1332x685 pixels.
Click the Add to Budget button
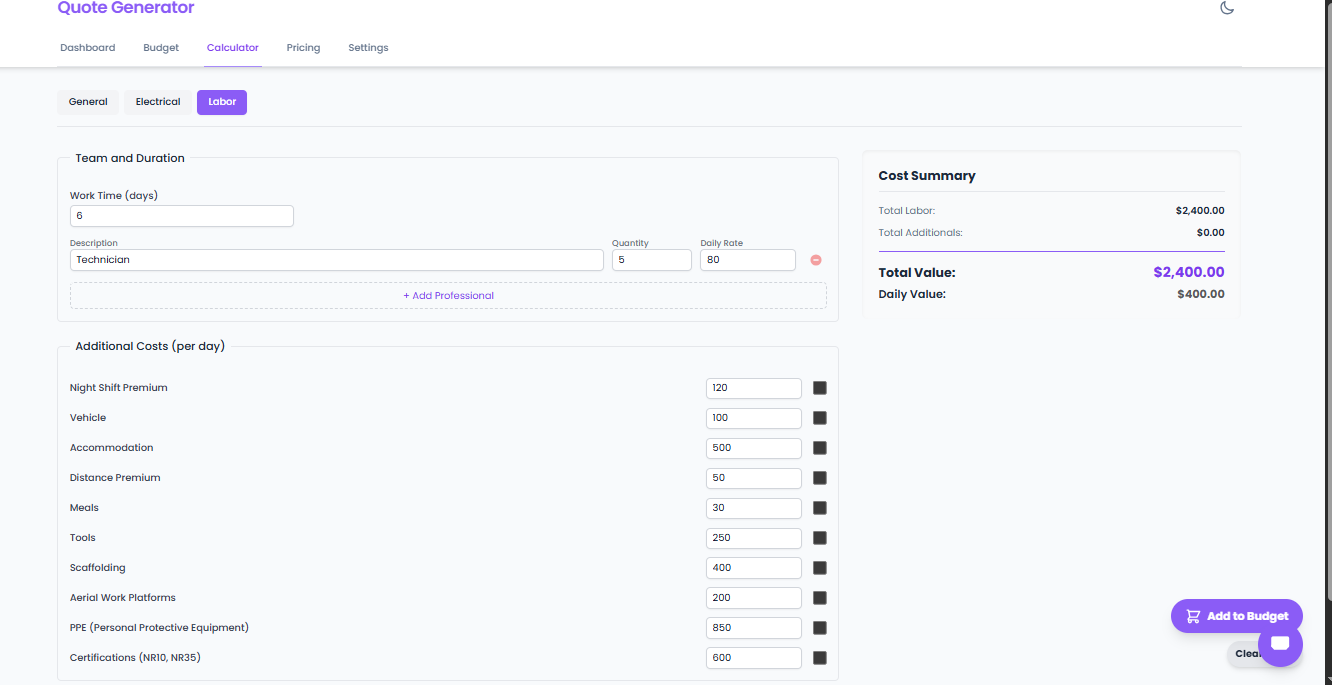click(x=1237, y=616)
